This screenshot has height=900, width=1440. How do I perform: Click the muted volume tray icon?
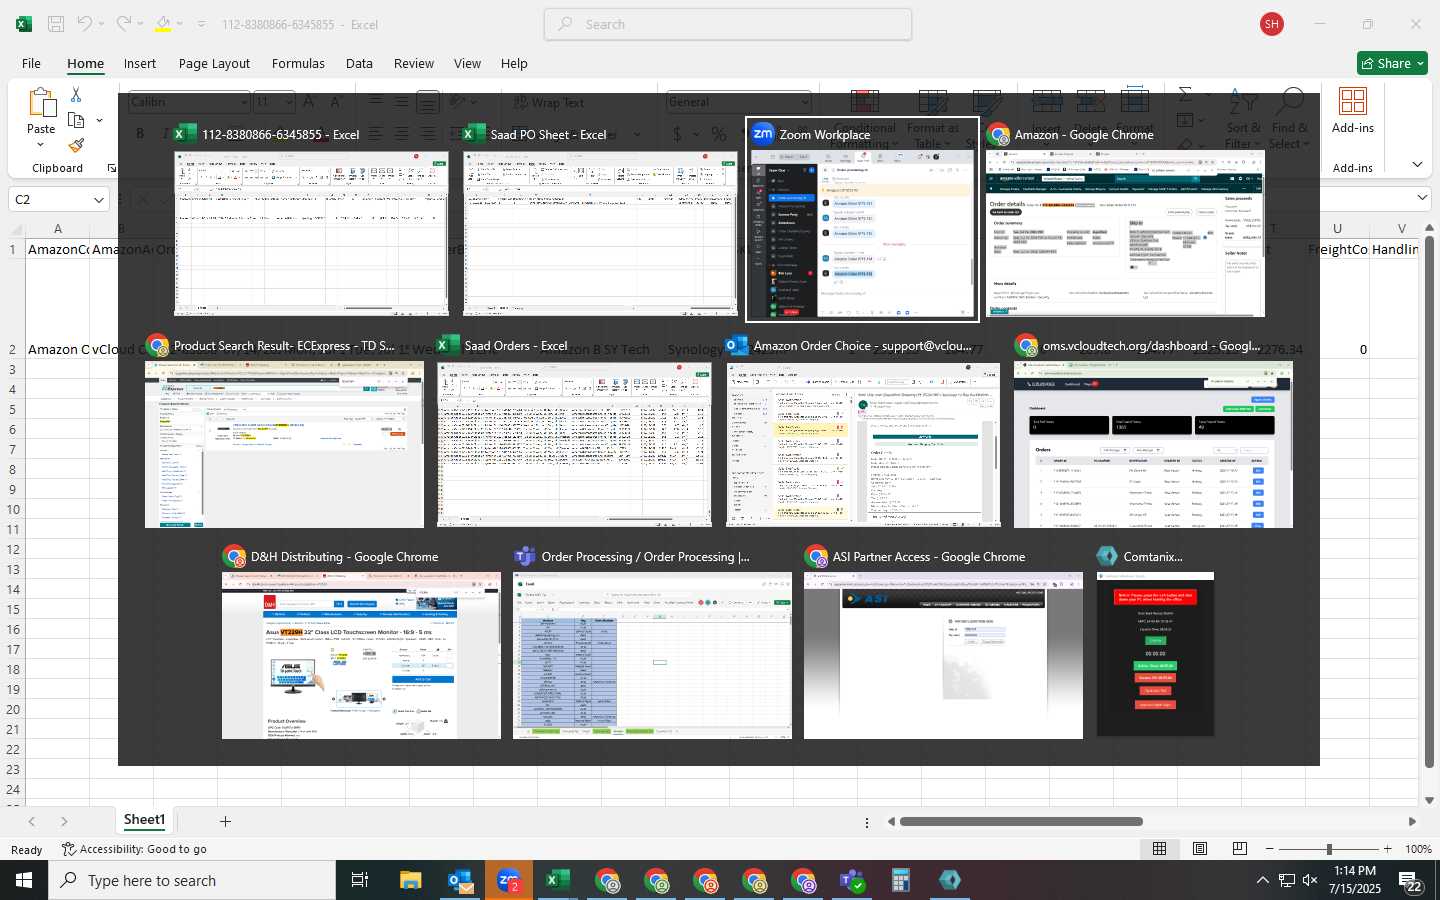(1310, 880)
